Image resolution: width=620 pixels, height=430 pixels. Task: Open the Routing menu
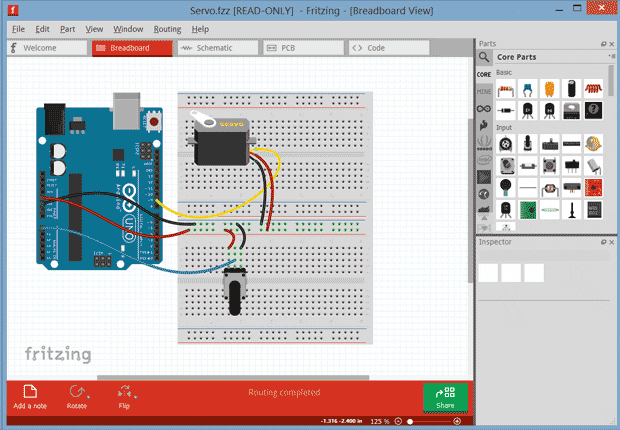[167, 29]
